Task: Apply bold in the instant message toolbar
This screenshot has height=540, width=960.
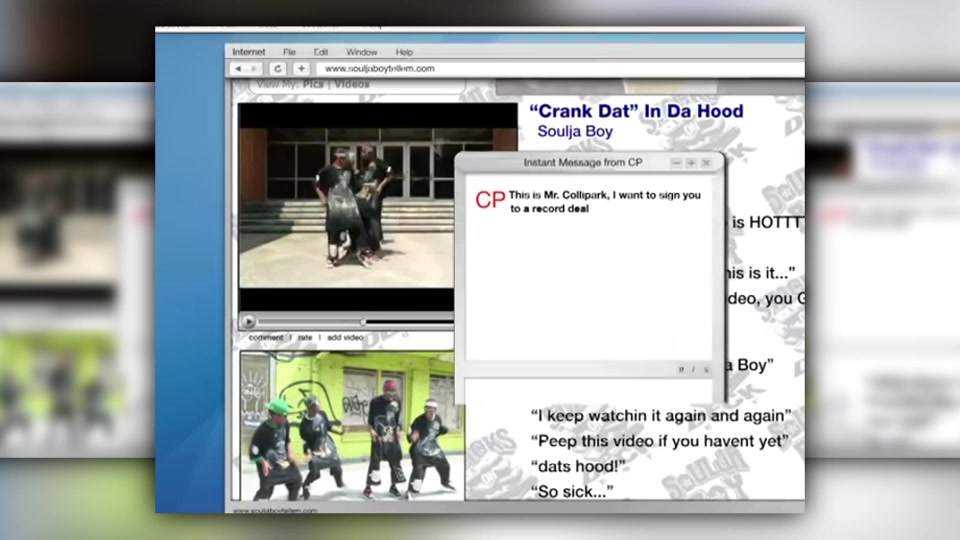Action: point(681,369)
